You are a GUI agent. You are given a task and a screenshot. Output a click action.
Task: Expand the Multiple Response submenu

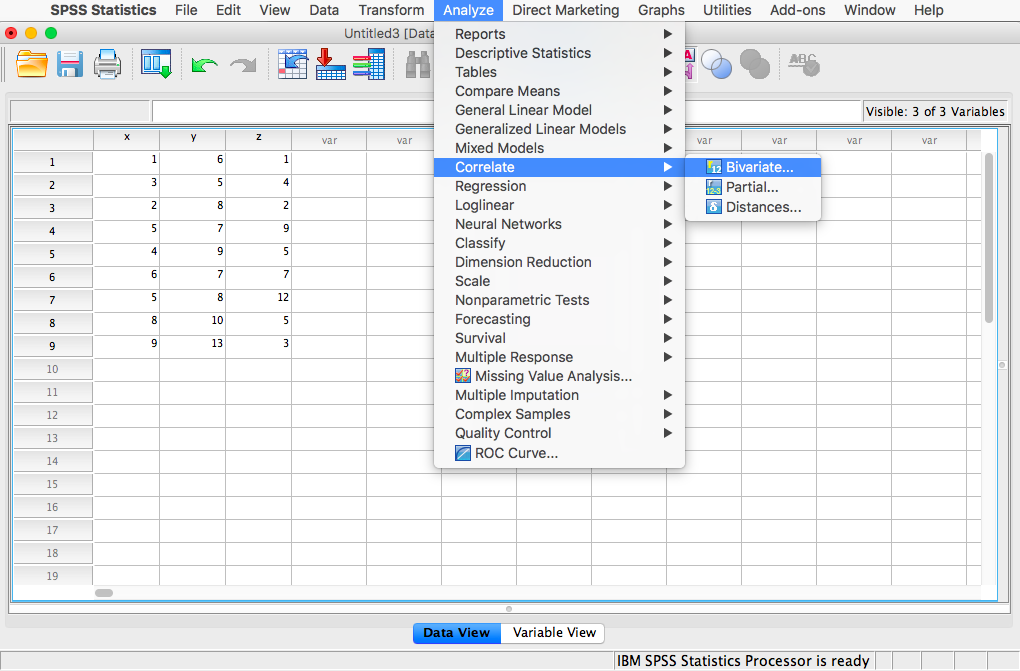tap(559, 357)
